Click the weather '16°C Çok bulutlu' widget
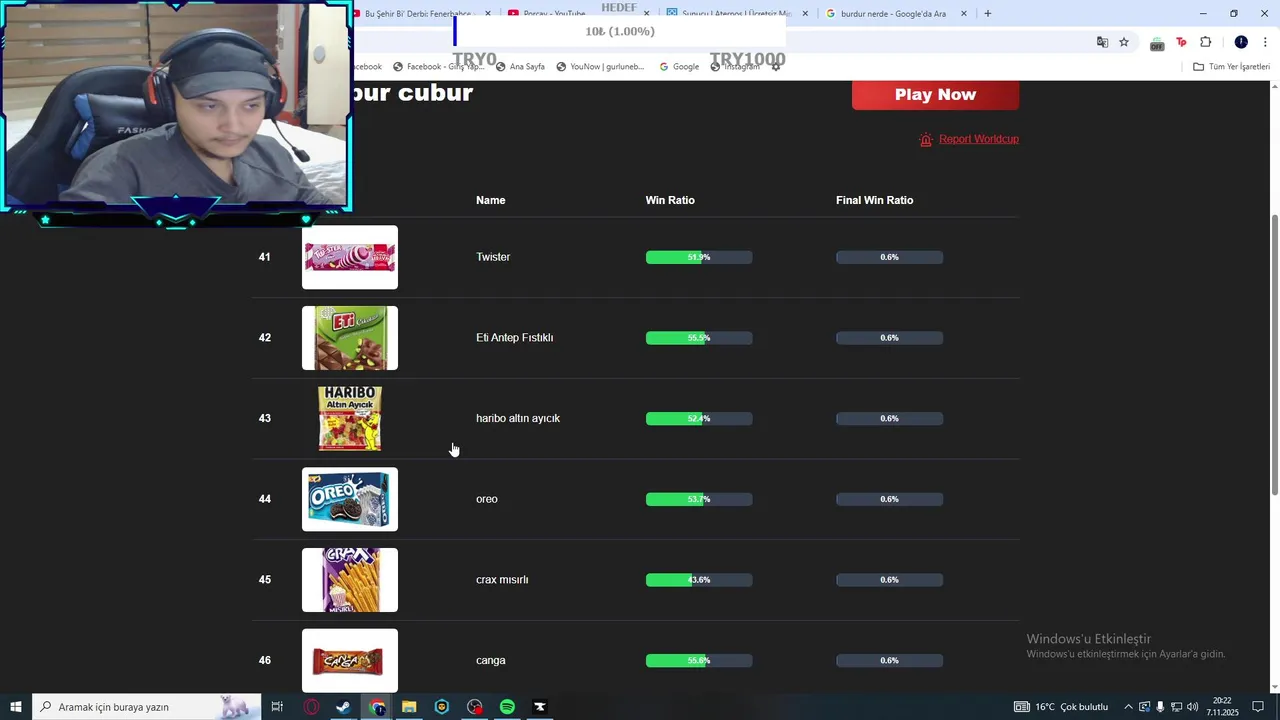 1062,707
